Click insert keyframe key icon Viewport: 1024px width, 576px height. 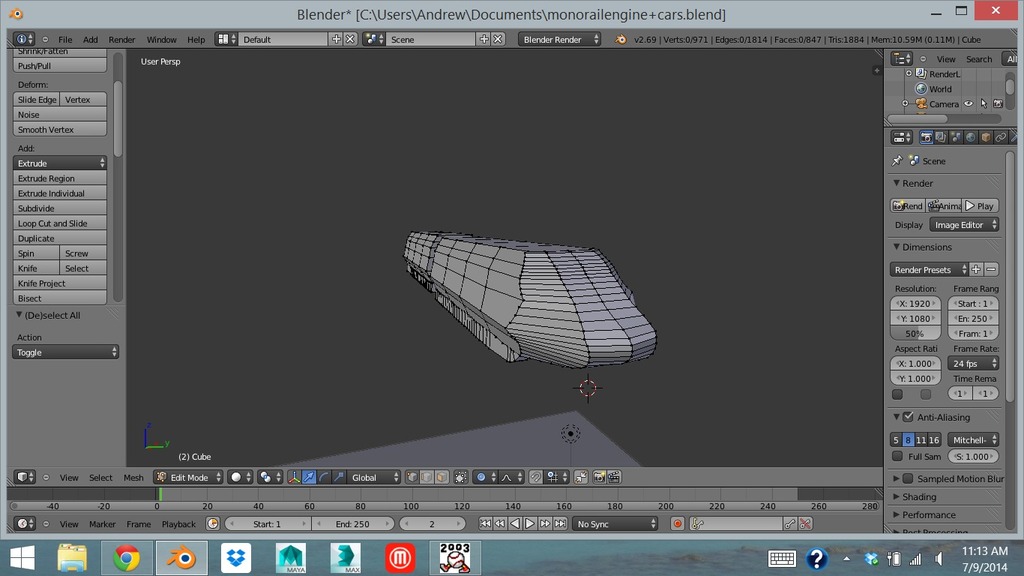pyautogui.click(x=790, y=524)
